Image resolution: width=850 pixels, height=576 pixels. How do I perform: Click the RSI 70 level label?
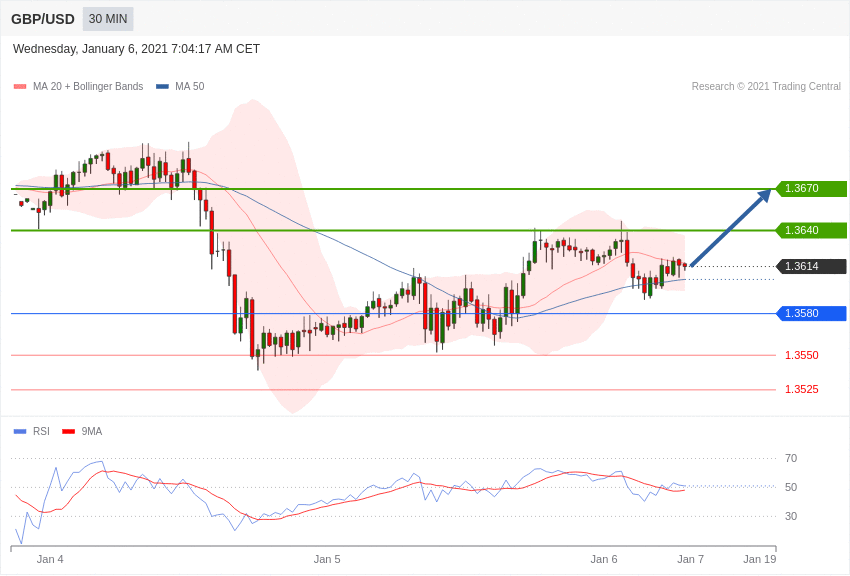pos(791,458)
